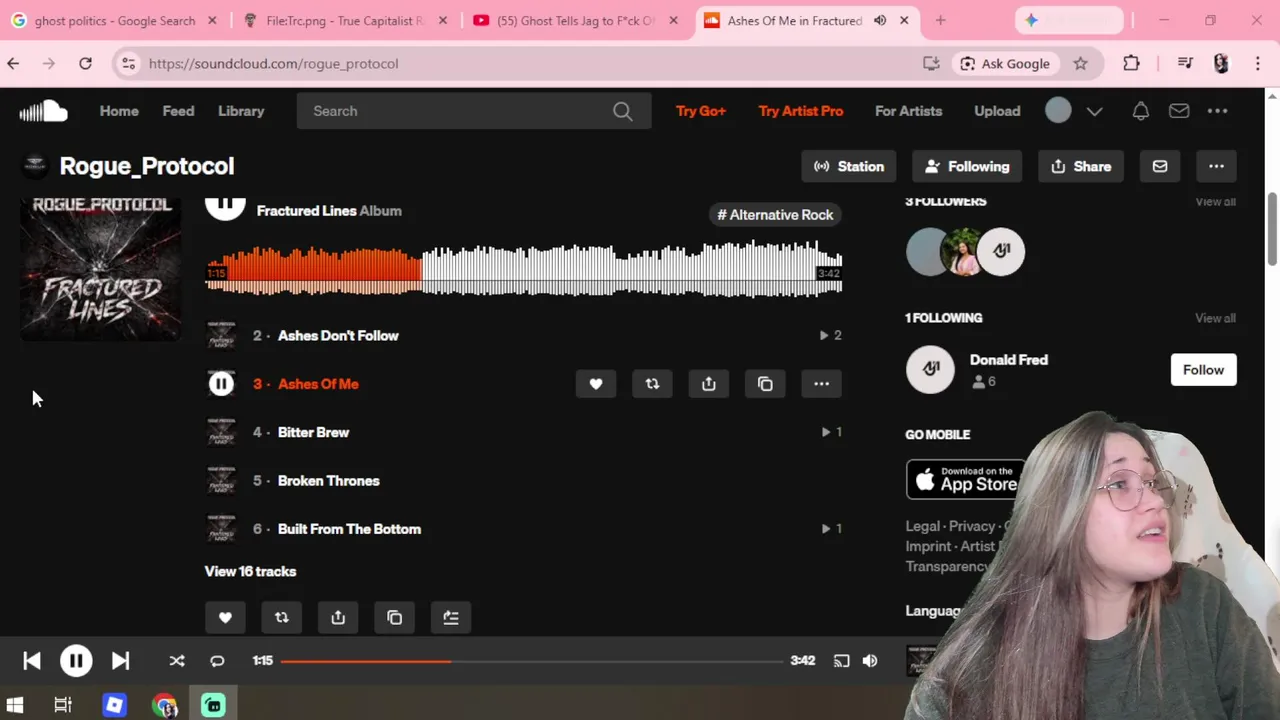The width and height of the screenshot is (1280, 720).
Task: Like the Ashes Of Me track
Action: pyautogui.click(x=596, y=384)
